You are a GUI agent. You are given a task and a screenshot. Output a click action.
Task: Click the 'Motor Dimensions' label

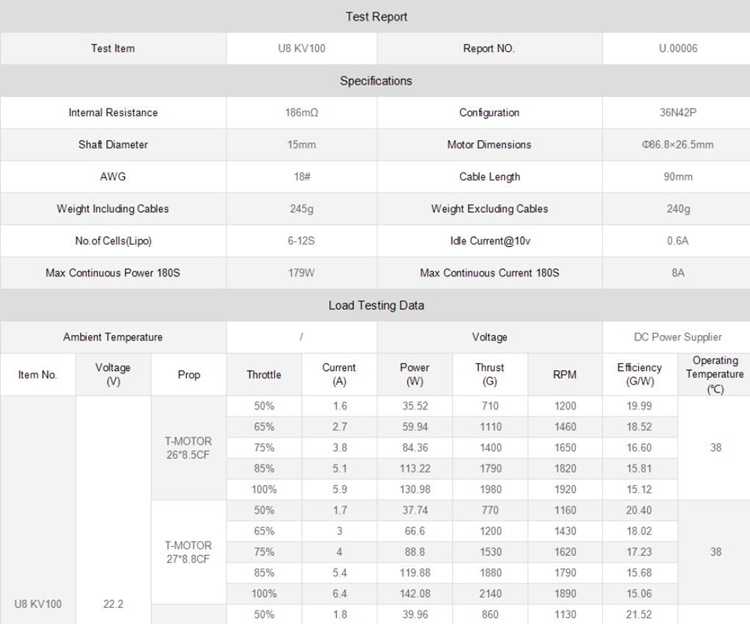click(489, 145)
